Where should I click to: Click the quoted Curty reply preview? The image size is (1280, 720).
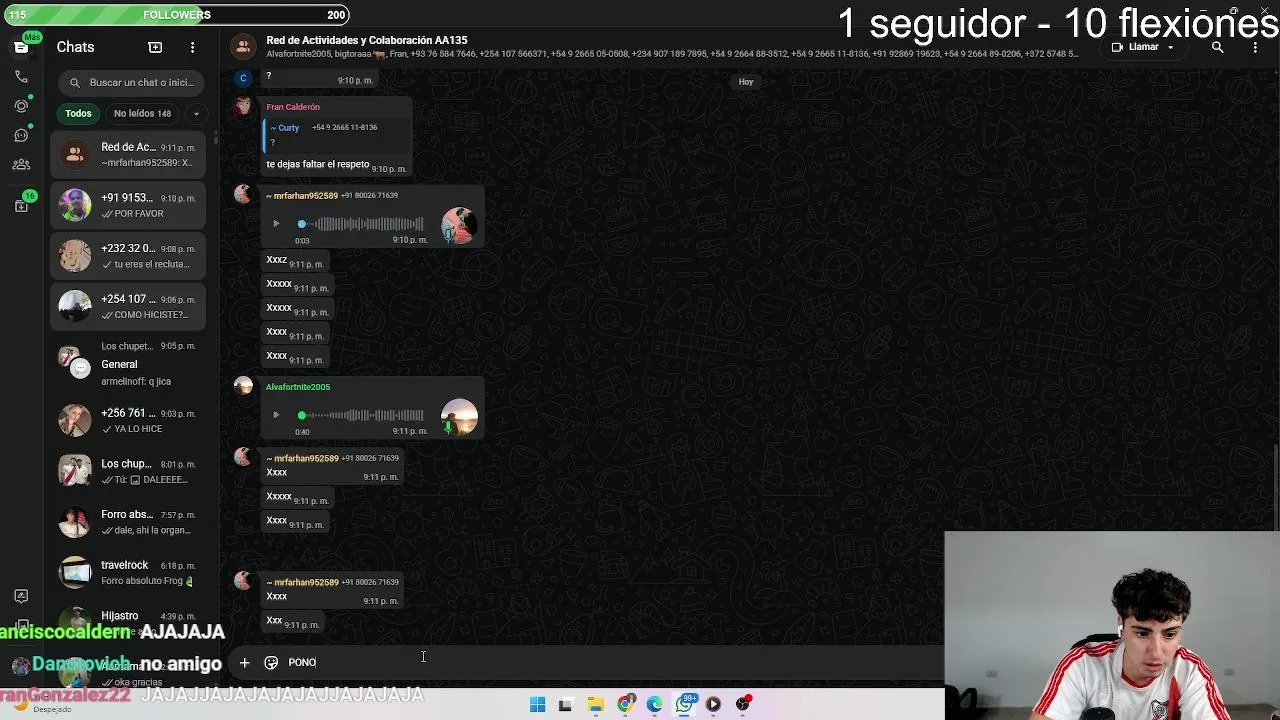pos(335,135)
